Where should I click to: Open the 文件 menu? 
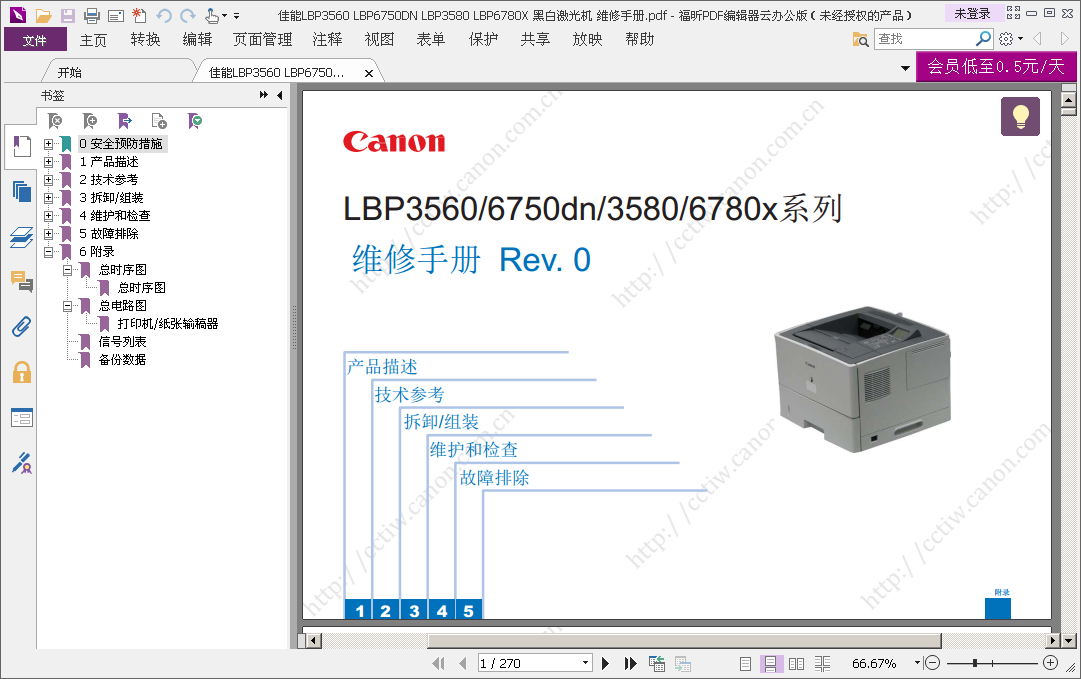click(35, 40)
